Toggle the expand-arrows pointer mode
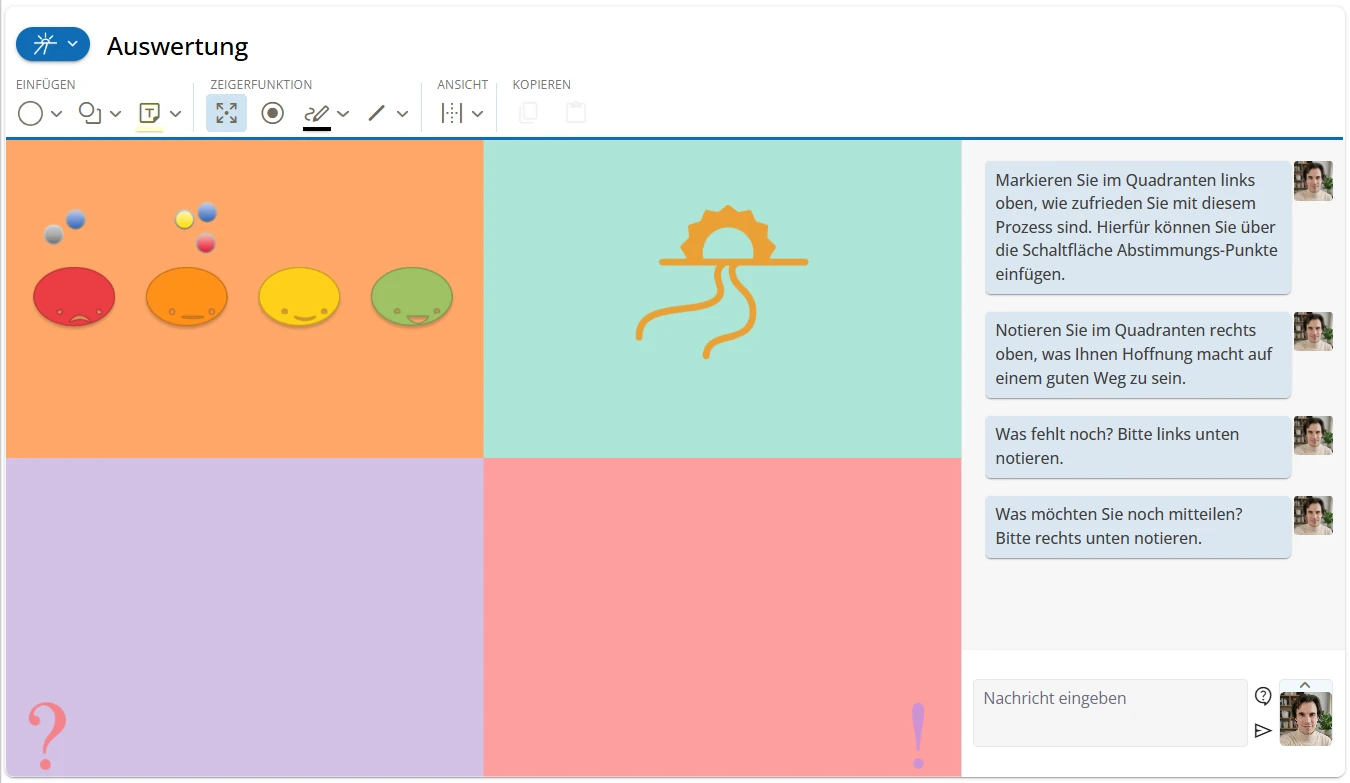1350x783 pixels. point(226,113)
